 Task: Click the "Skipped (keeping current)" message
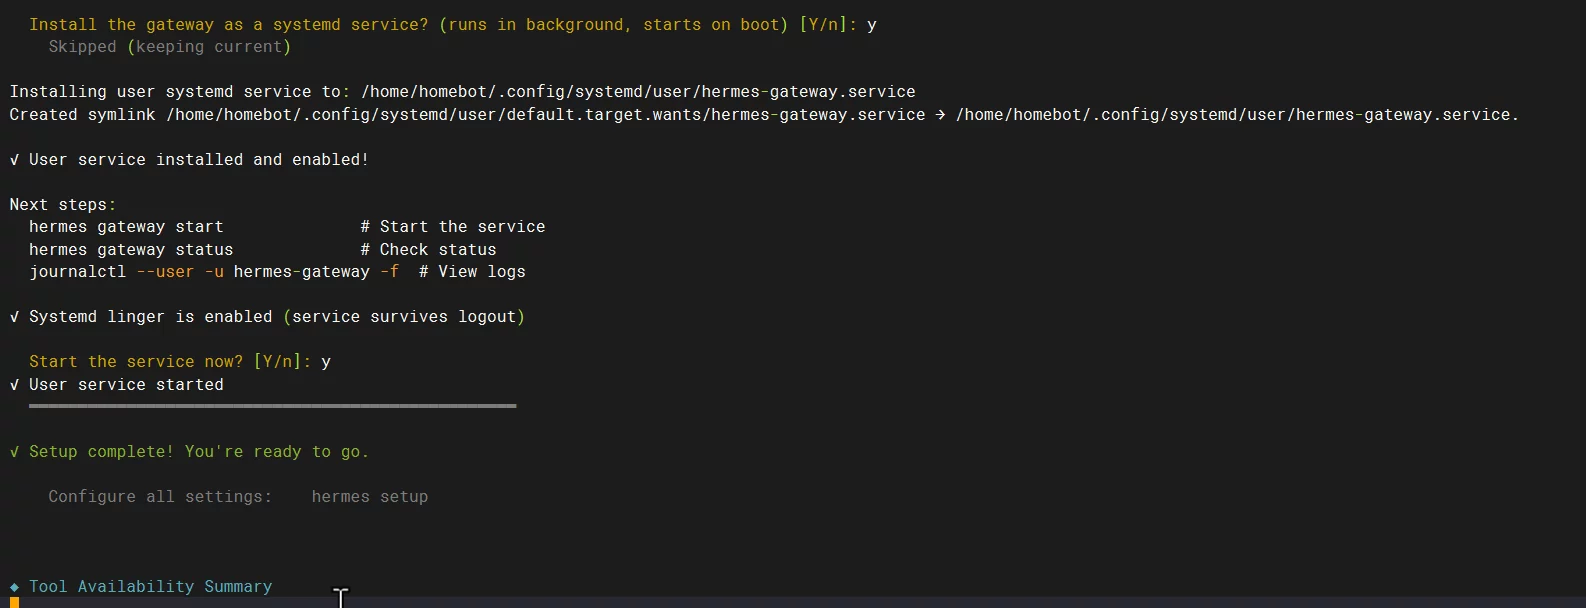pos(170,47)
